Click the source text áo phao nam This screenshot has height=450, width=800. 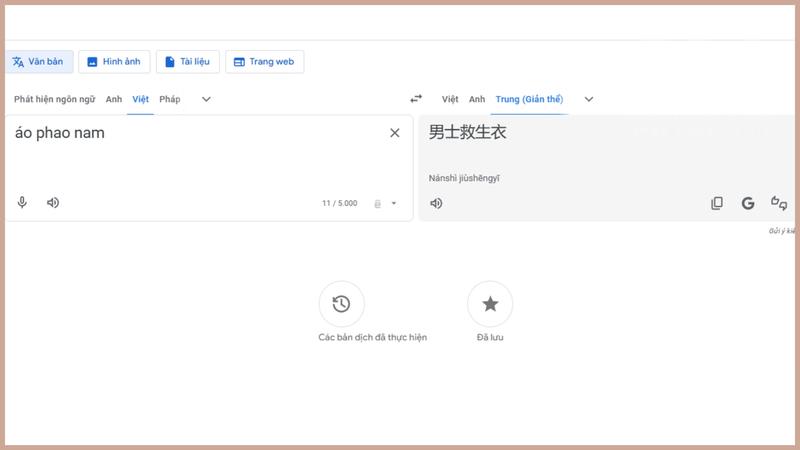60,133
